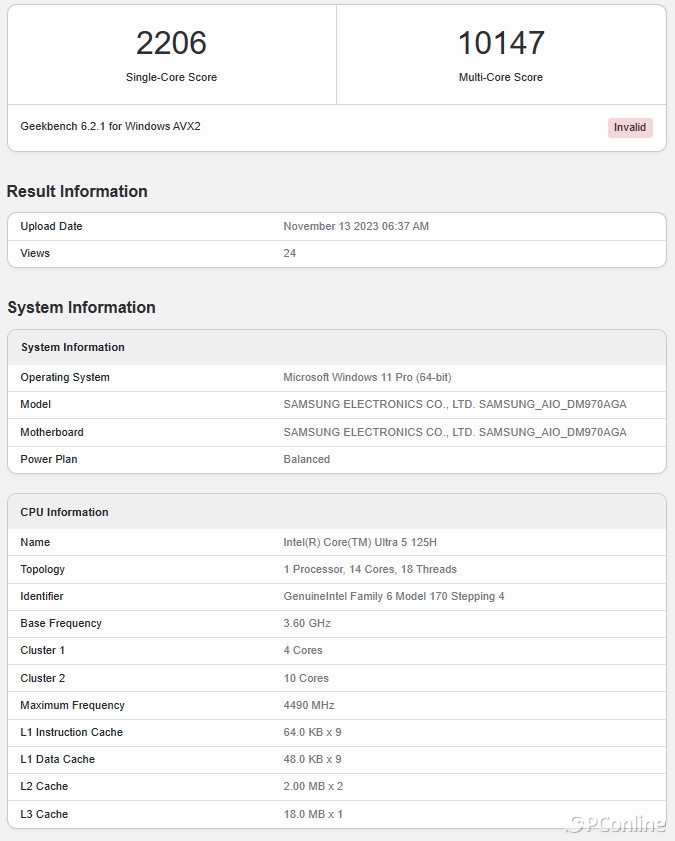Click the Invalid status badge

[x=630, y=128]
